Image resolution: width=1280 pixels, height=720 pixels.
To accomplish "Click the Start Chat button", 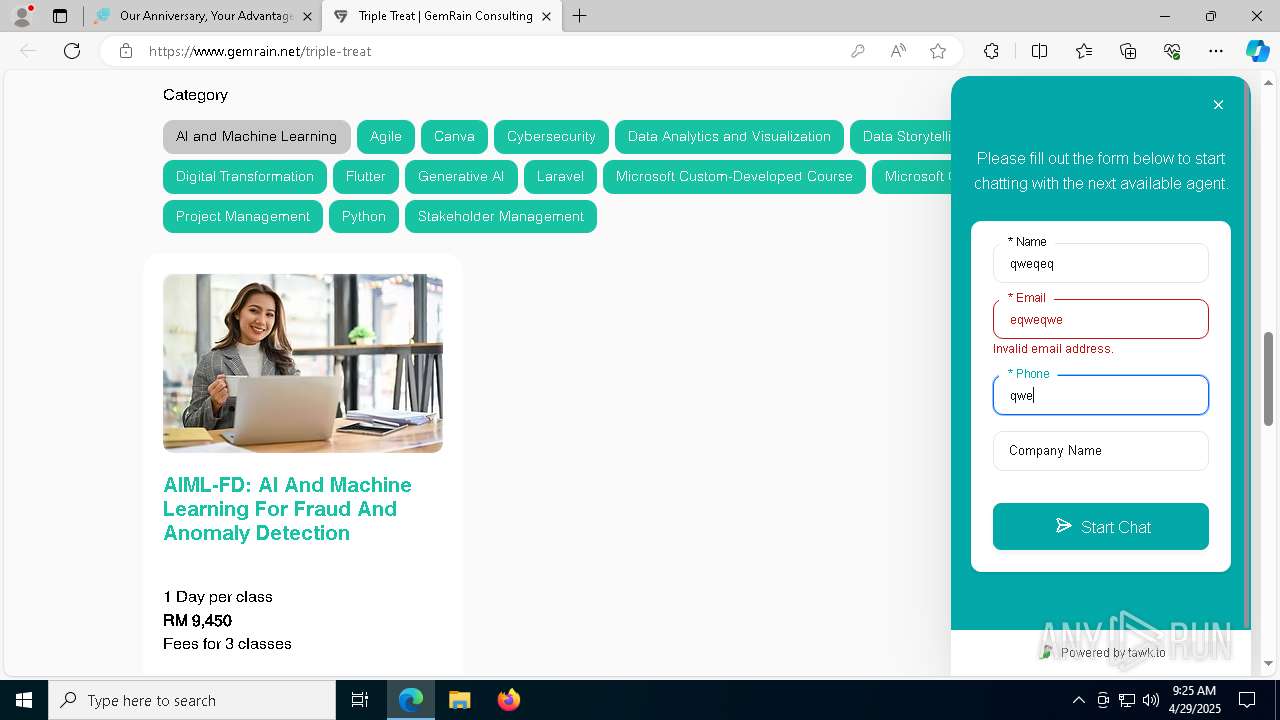I will (x=1101, y=527).
